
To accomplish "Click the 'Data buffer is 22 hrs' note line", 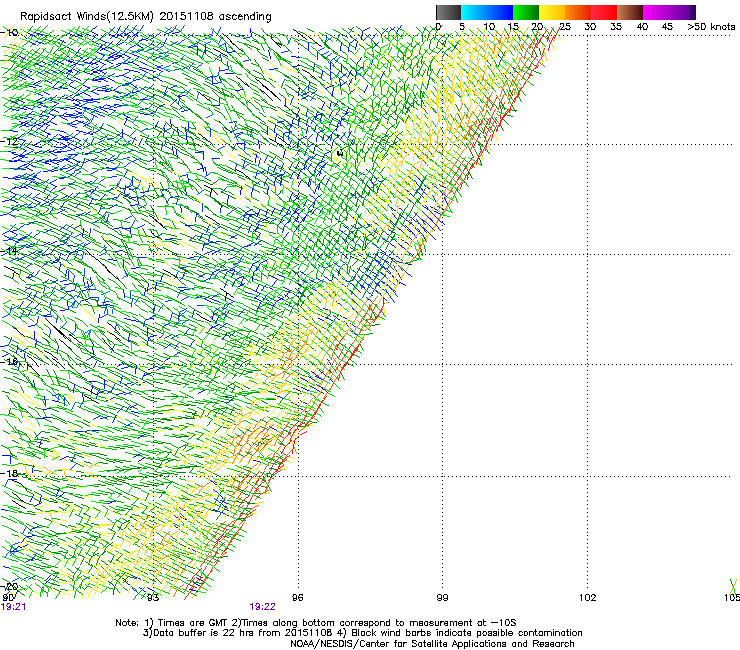I will (x=362, y=633).
